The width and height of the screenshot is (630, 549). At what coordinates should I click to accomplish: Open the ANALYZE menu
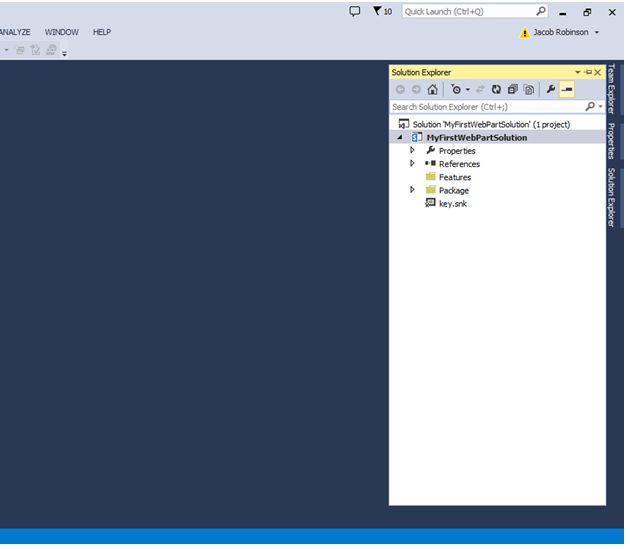point(15,32)
